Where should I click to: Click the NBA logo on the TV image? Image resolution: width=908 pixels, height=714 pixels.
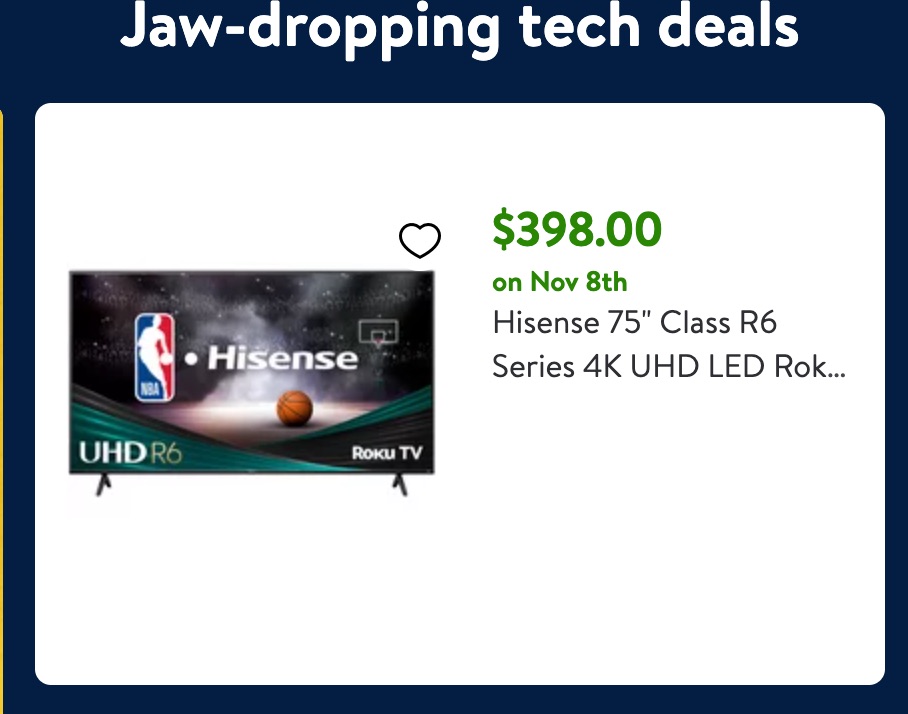click(155, 357)
